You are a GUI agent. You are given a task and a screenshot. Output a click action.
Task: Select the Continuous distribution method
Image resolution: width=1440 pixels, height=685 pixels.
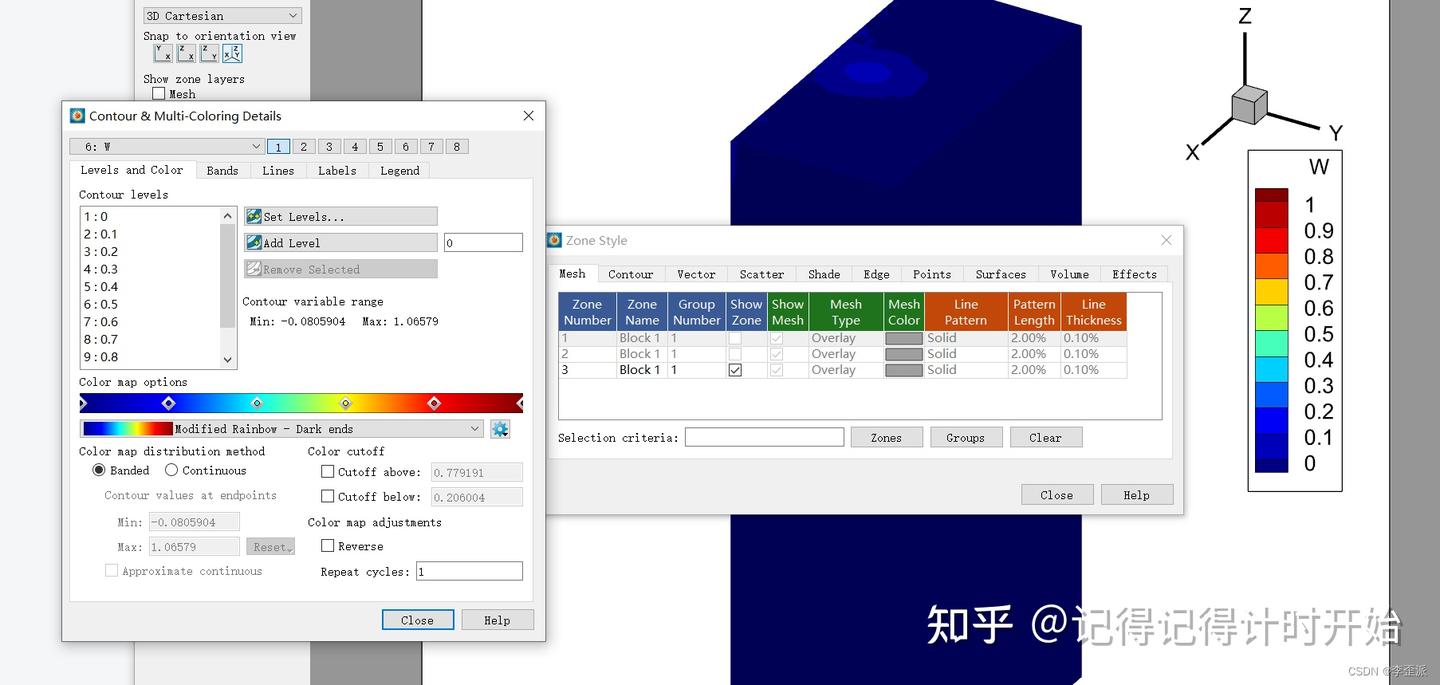171,470
